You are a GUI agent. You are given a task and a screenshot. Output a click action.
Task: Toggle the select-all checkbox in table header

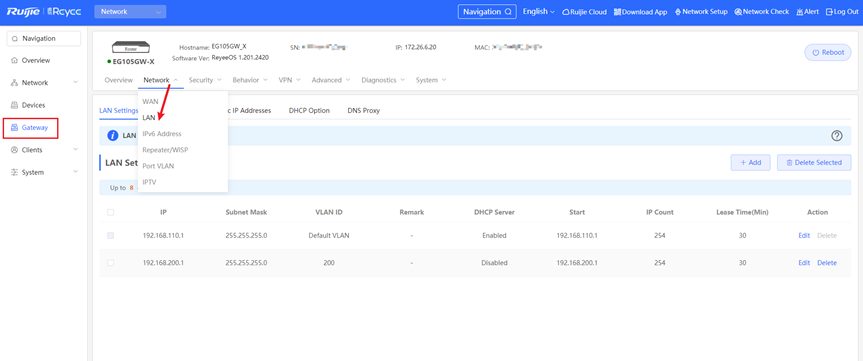(x=111, y=212)
